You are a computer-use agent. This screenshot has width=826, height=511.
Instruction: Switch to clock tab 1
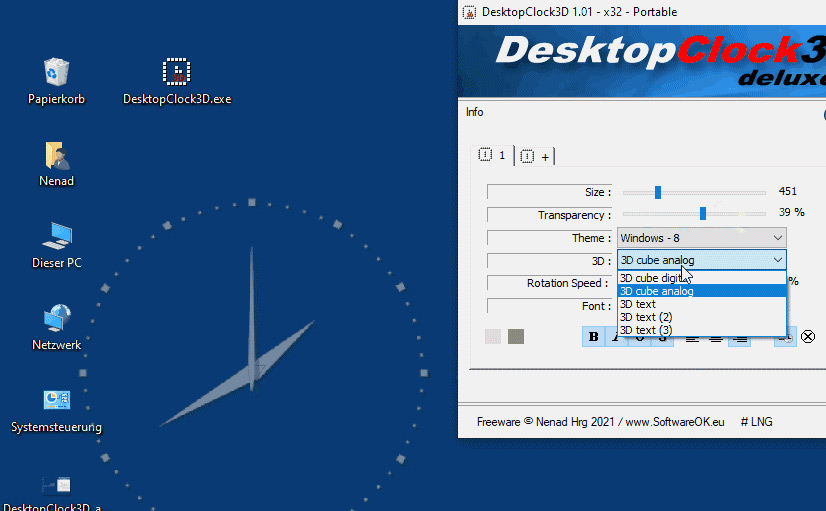(492, 155)
